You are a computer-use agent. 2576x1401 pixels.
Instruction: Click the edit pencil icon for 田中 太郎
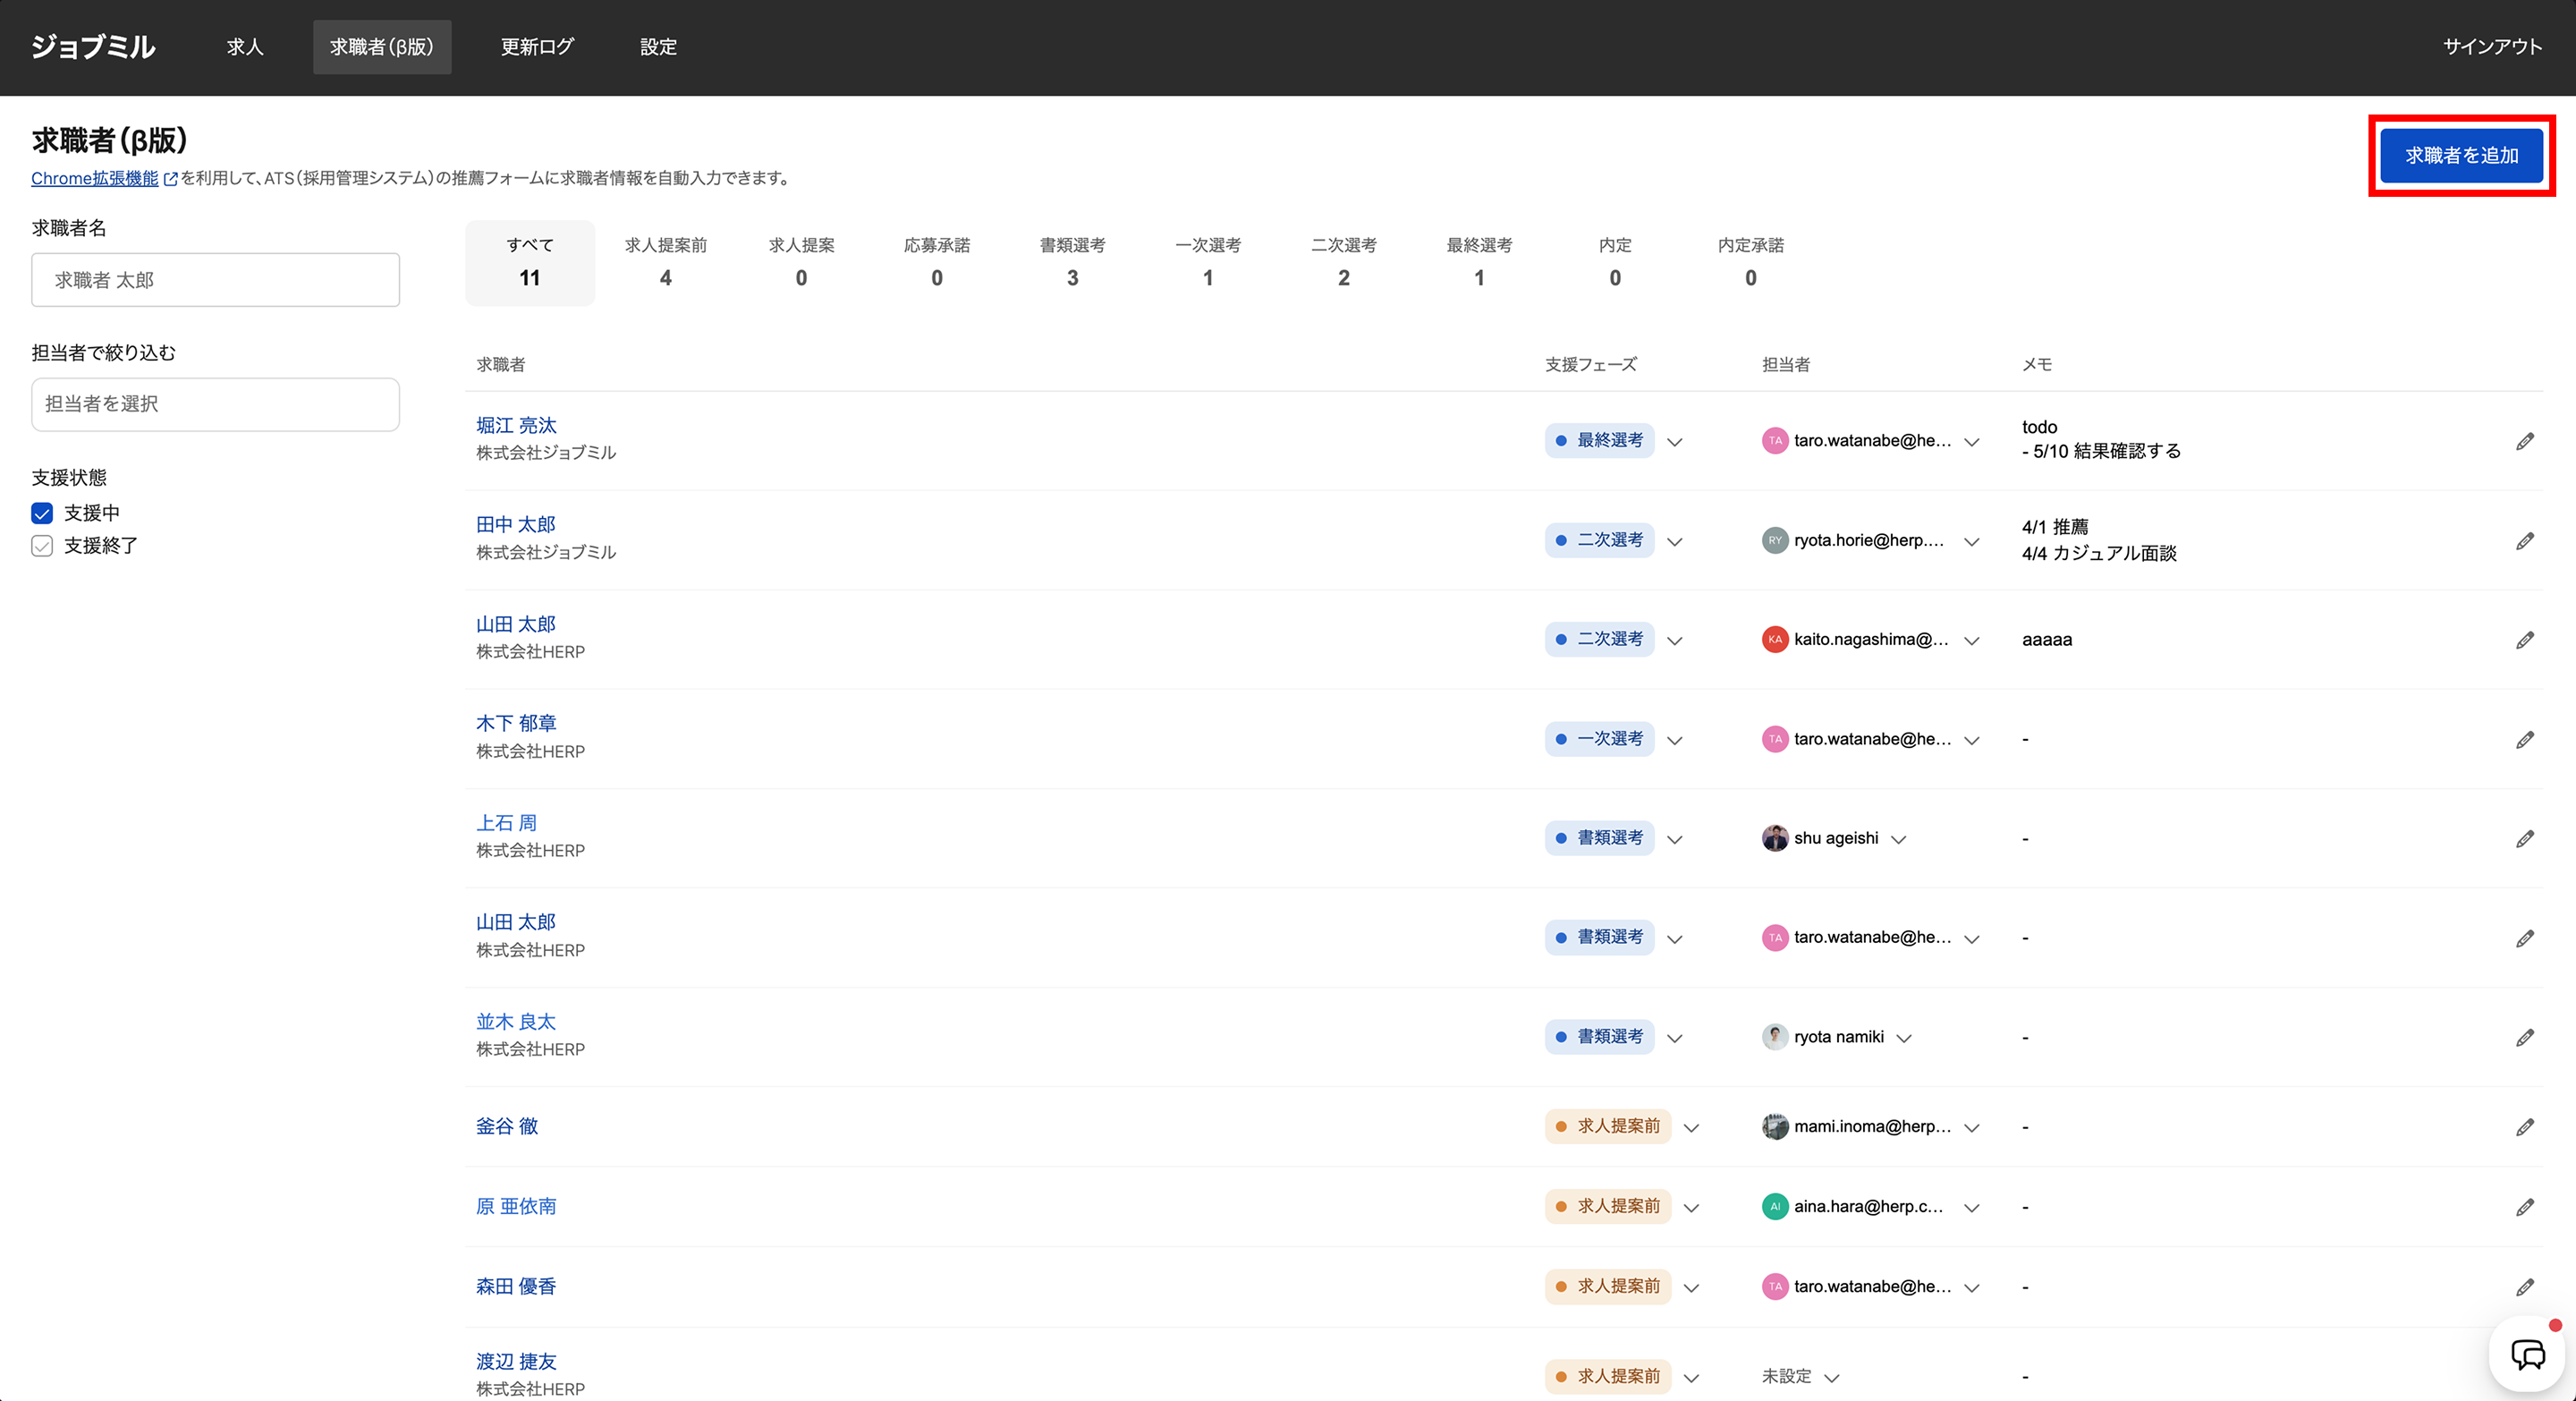(x=2525, y=541)
